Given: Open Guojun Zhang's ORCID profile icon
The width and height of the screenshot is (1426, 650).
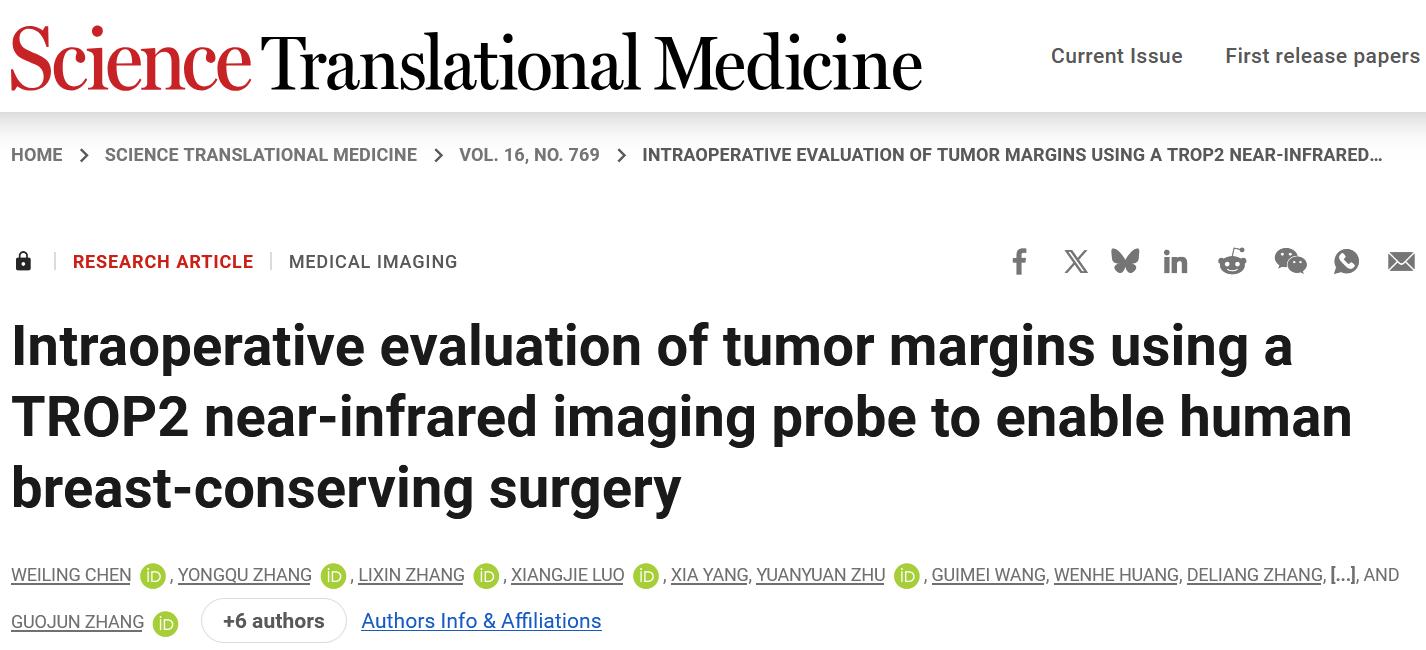Looking at the screenshot, I should [x=166, y=623].
